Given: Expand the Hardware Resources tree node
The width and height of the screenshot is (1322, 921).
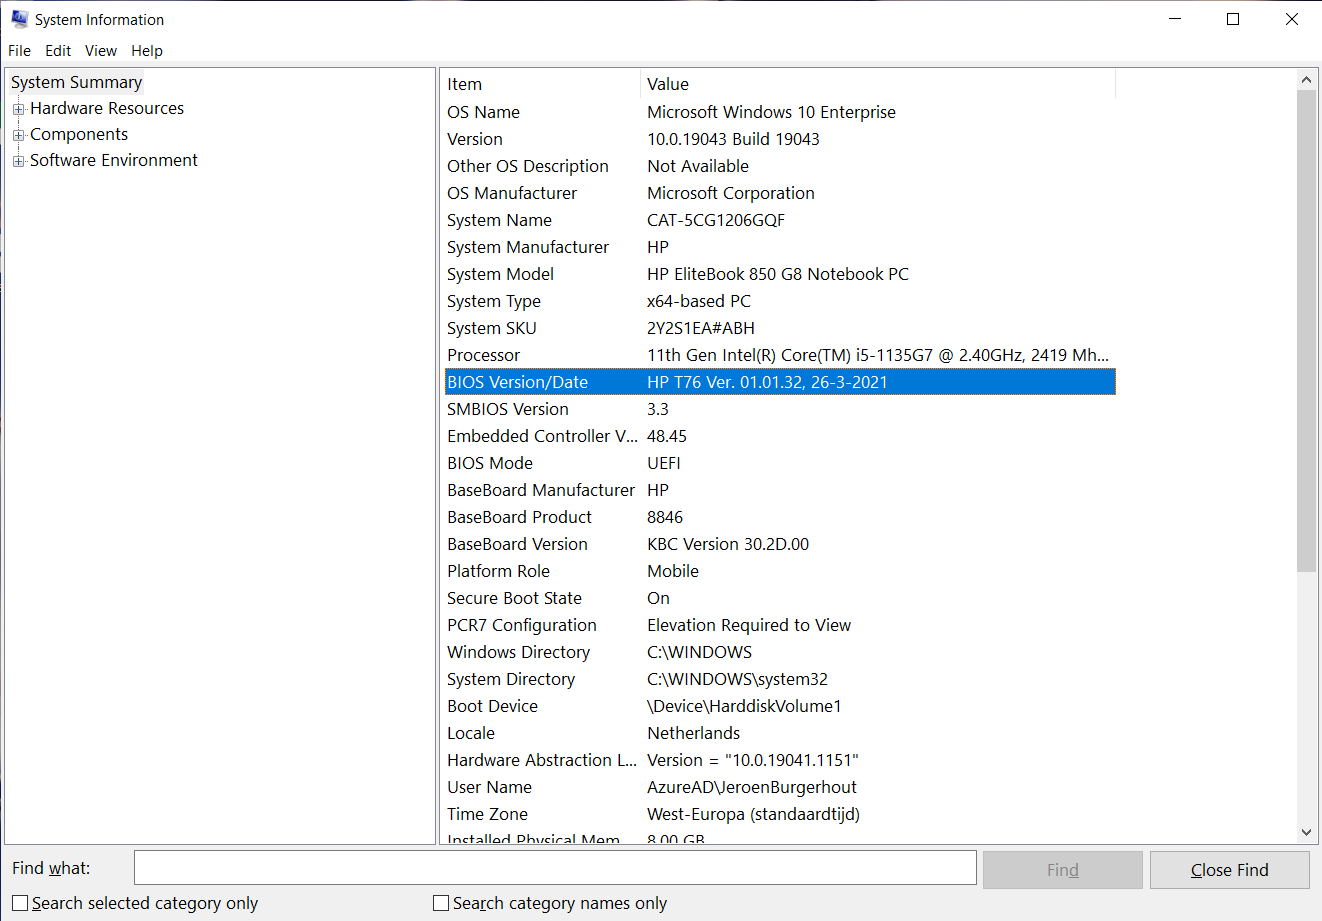Looking at the screenshot, I should click(x=18, y=108).
